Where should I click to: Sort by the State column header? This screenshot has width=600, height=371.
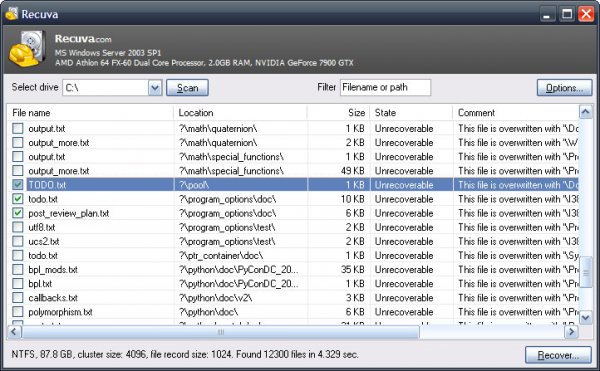click(x=411, y=112)
